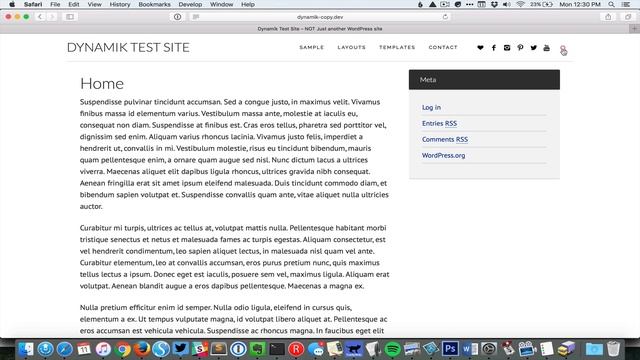Open CONTACT navigation item

443,47
